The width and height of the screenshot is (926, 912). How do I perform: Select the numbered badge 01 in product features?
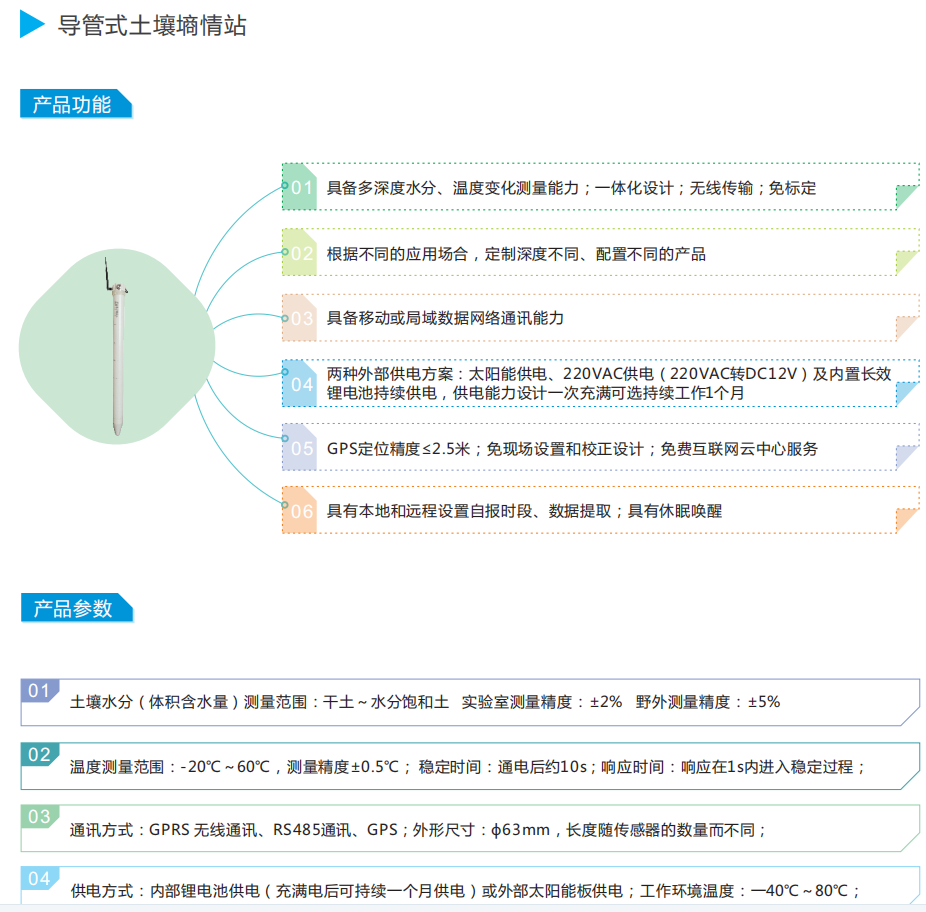299,187
